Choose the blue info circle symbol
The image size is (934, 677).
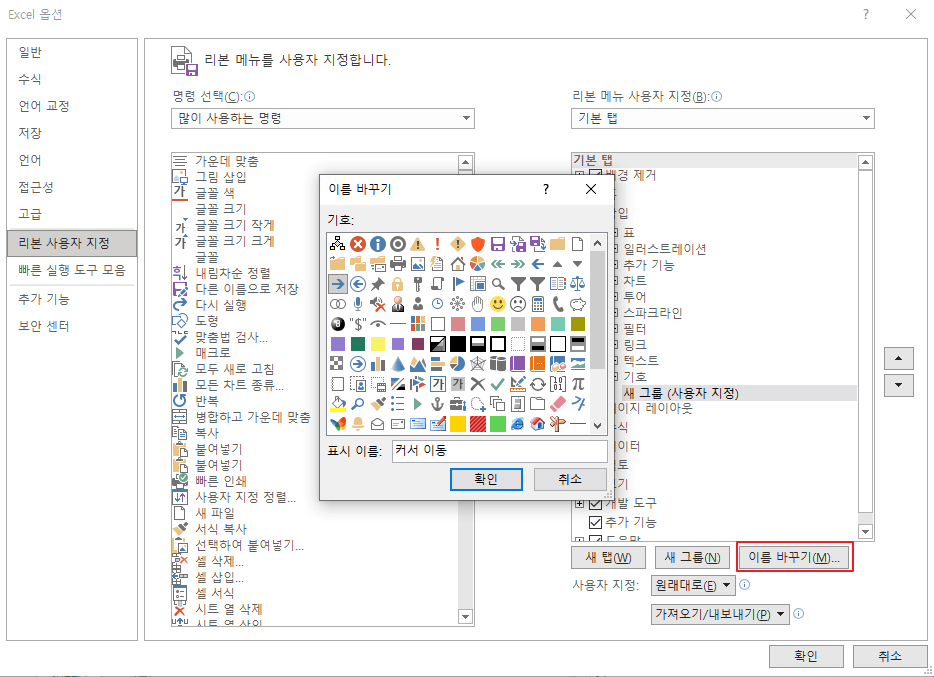click(x=378, y=244)
